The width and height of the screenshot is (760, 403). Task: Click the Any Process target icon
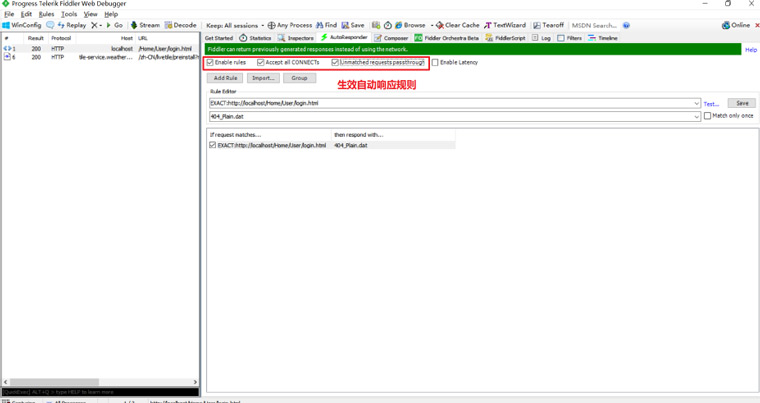click(x=271, y=25)
